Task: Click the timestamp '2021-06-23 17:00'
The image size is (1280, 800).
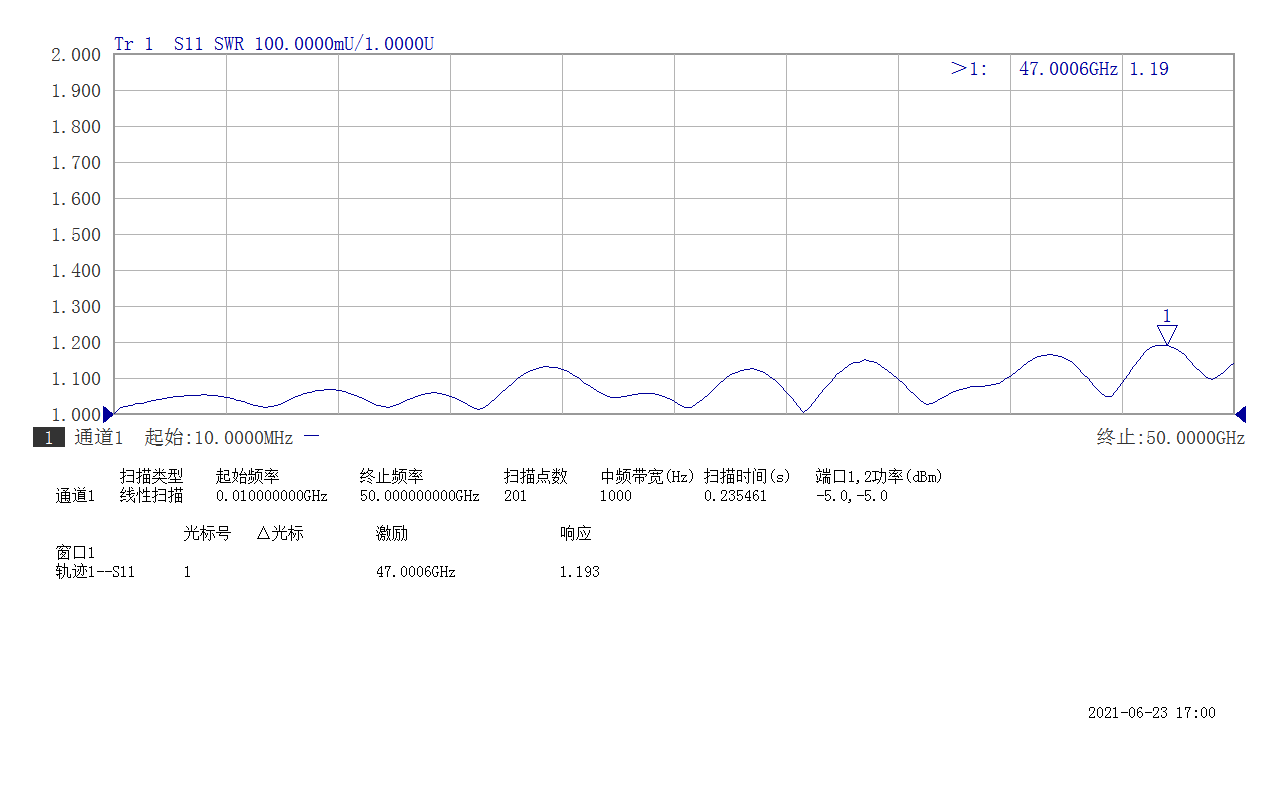Action: coord(1152,713)
